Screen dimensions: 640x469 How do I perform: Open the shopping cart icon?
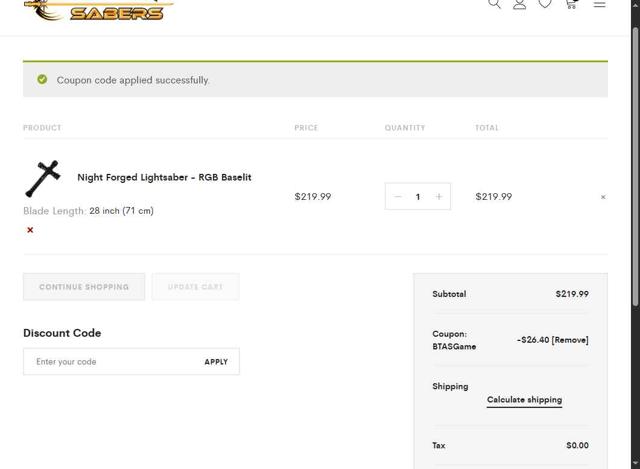[571, 4]
